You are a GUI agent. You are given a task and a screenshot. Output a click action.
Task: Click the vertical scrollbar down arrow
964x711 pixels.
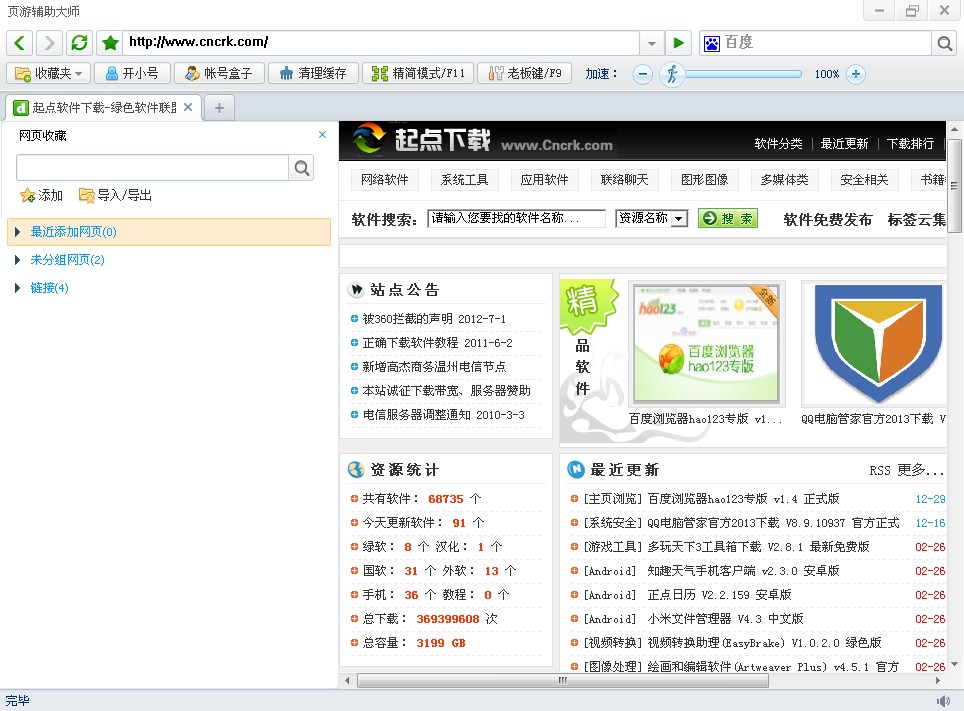pos(954,664)
